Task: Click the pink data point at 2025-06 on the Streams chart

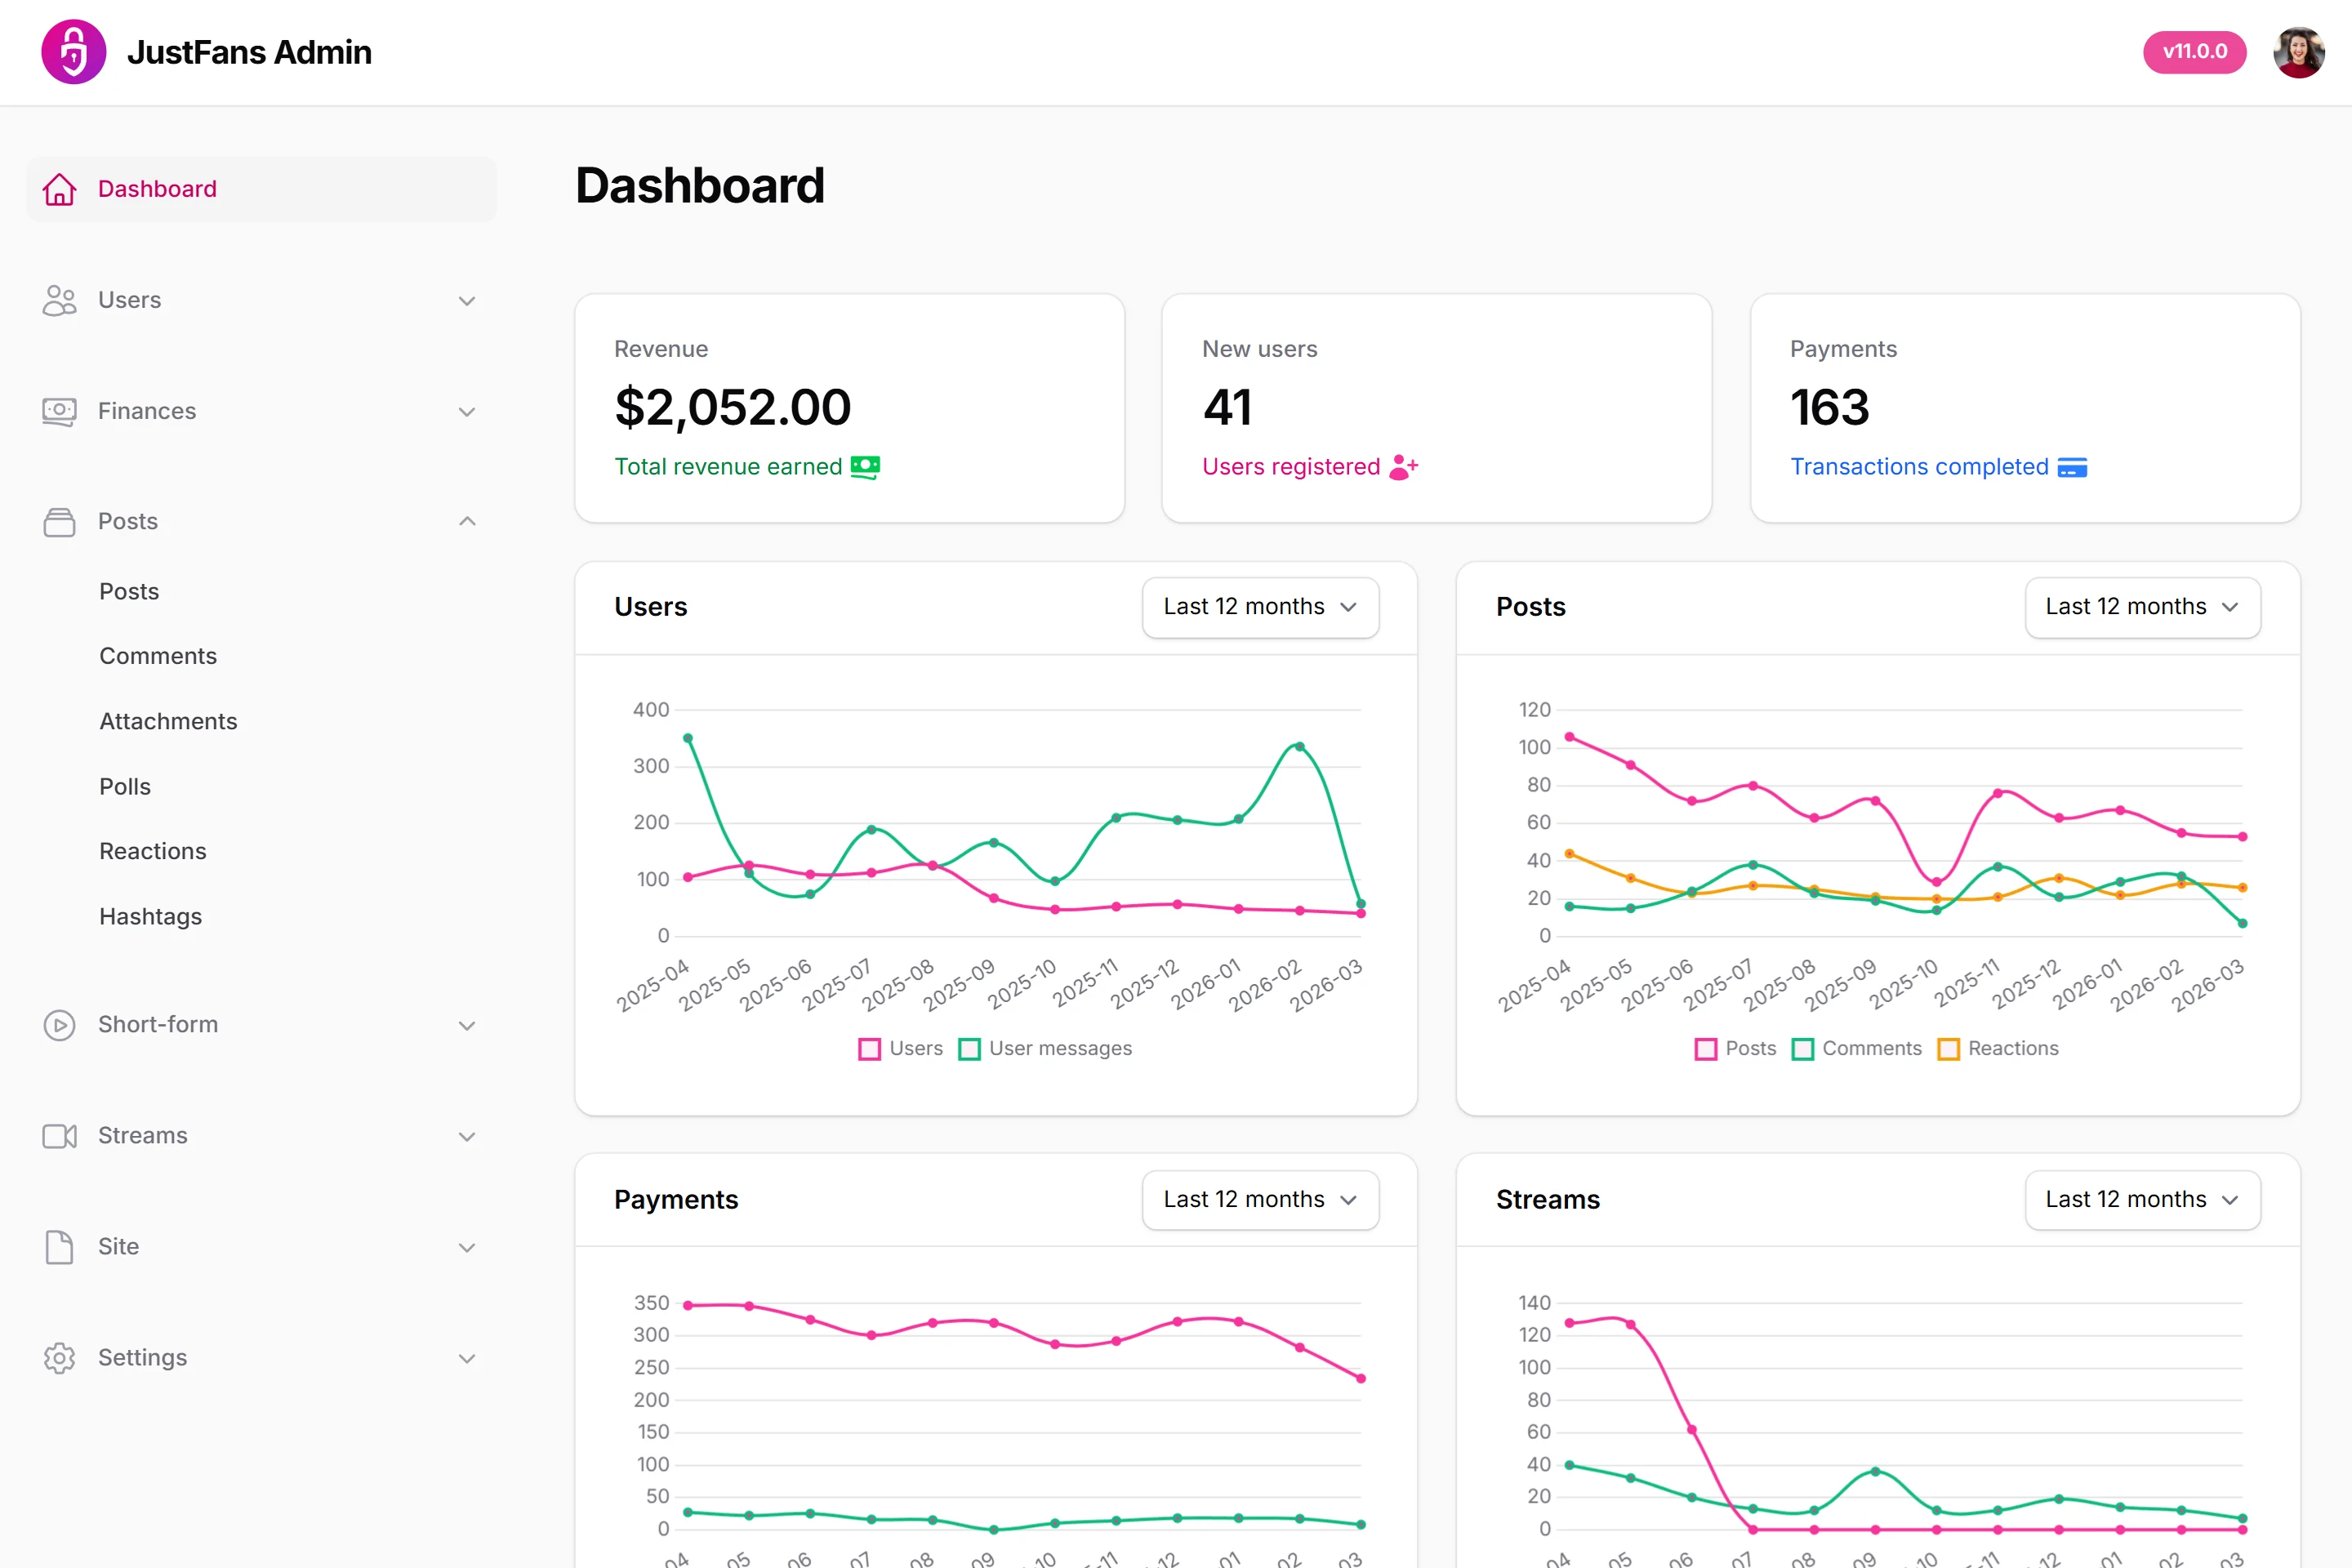Action: [x=1692, y=1430]
